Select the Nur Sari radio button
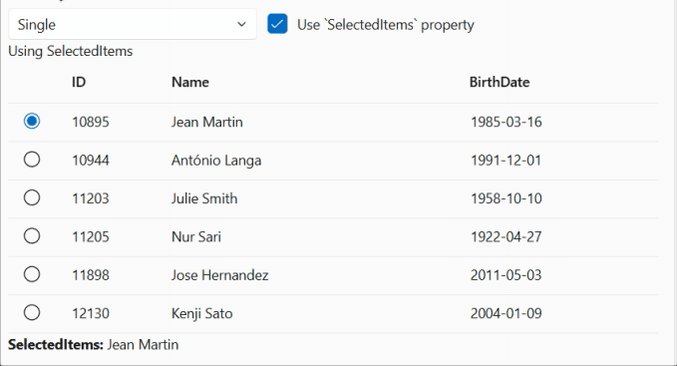The height and width of the screenshot is (366, 677). (x=32, y=236)
